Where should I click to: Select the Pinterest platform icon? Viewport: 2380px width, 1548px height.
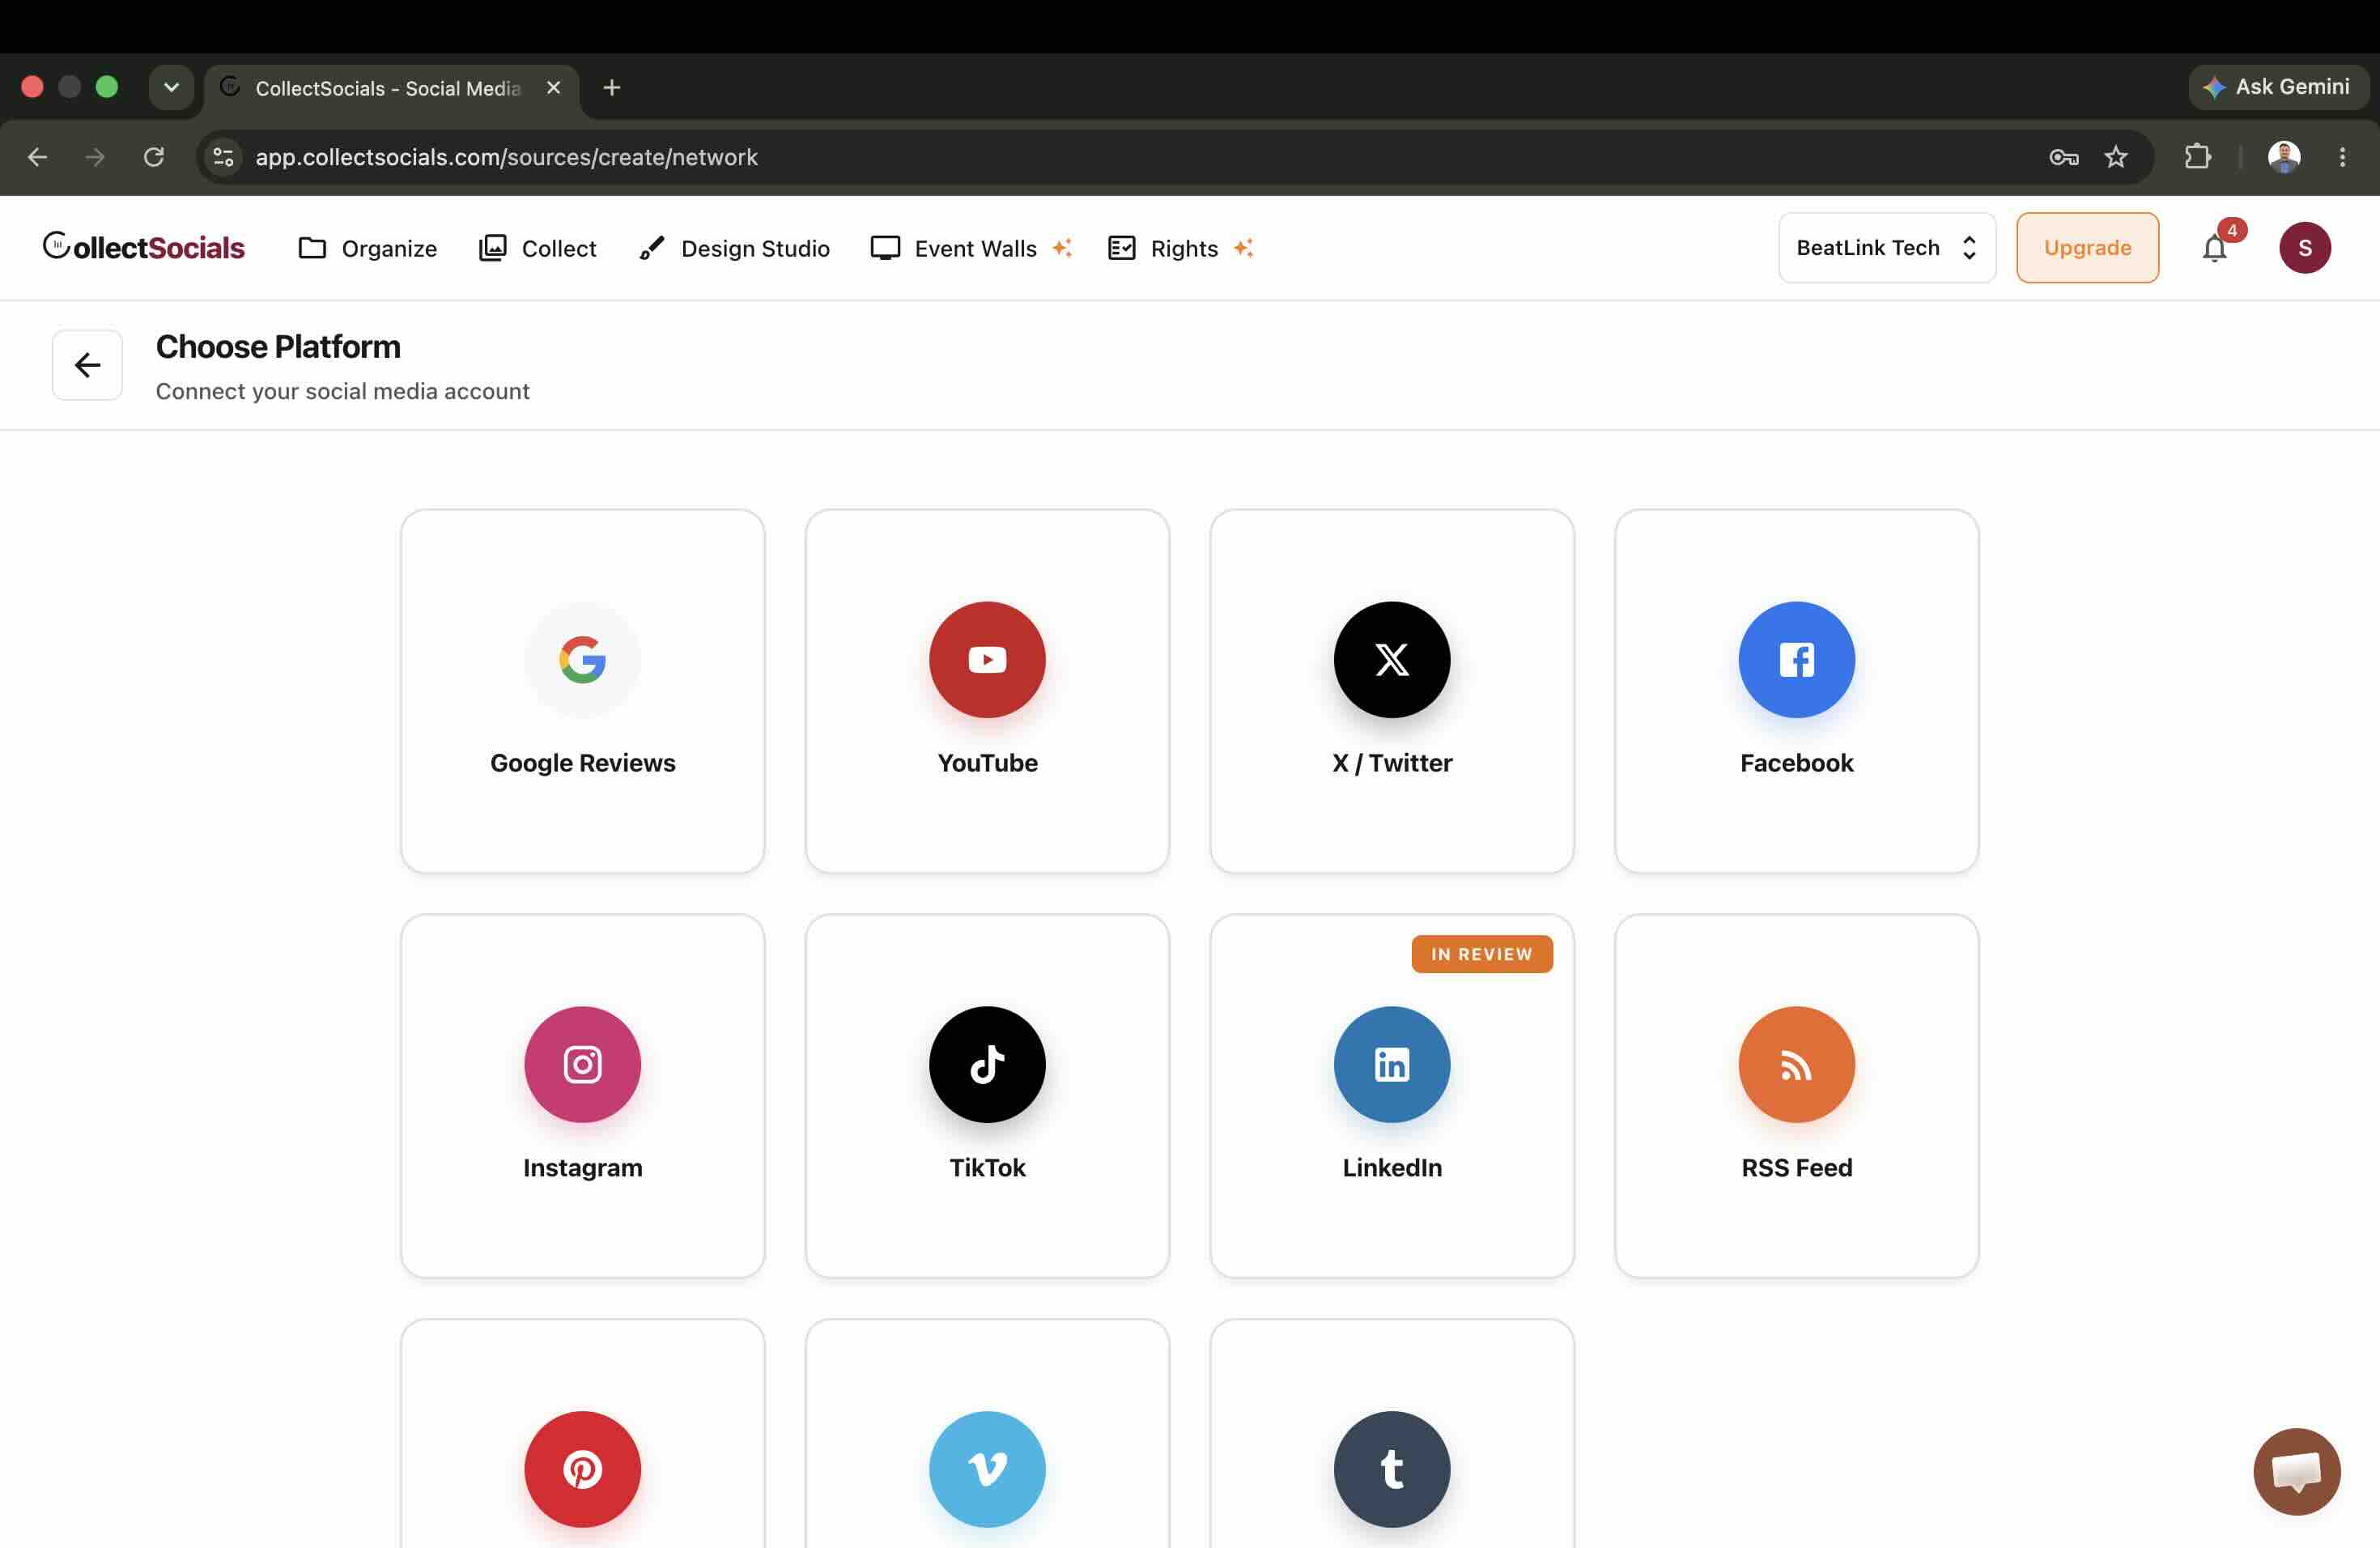[x=582, y=1469]
